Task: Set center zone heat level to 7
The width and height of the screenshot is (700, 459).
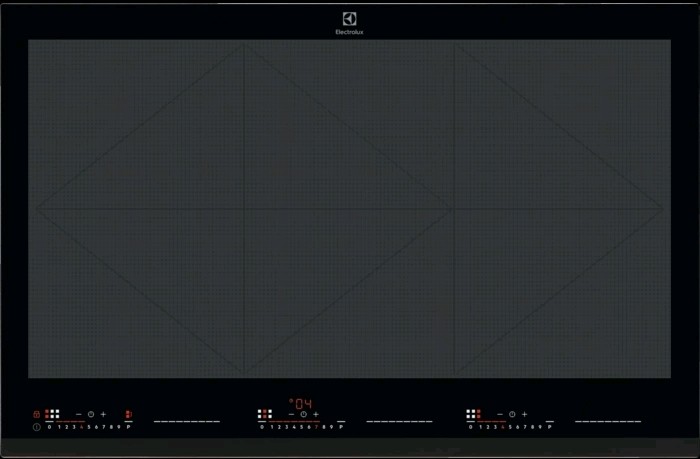Action: click(317, 427)
